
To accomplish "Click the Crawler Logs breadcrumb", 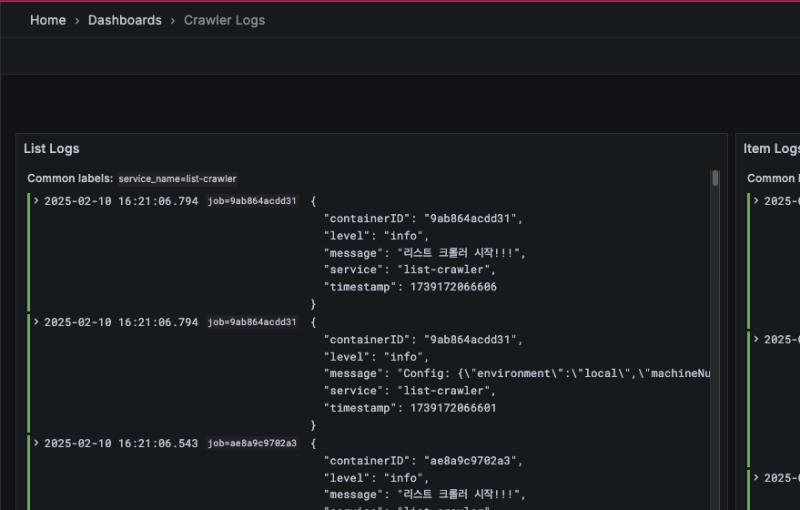I will point(224,20).
